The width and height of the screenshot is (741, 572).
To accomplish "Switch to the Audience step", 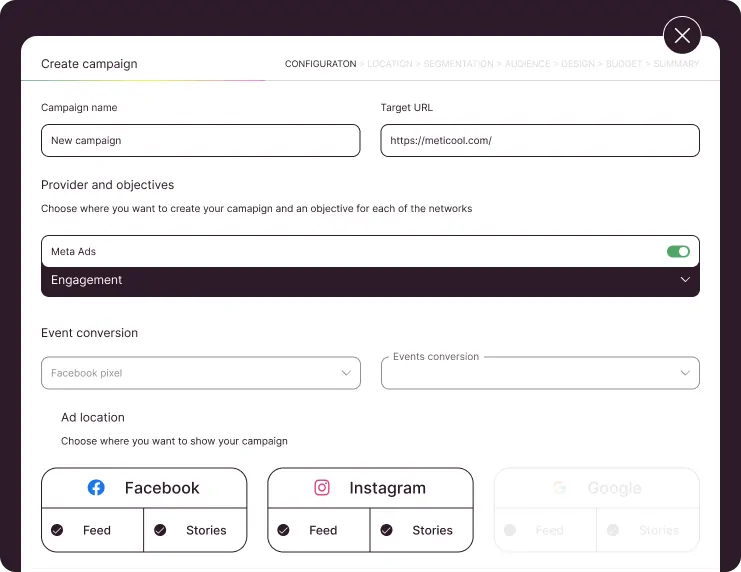I will (x=527, y=64).
